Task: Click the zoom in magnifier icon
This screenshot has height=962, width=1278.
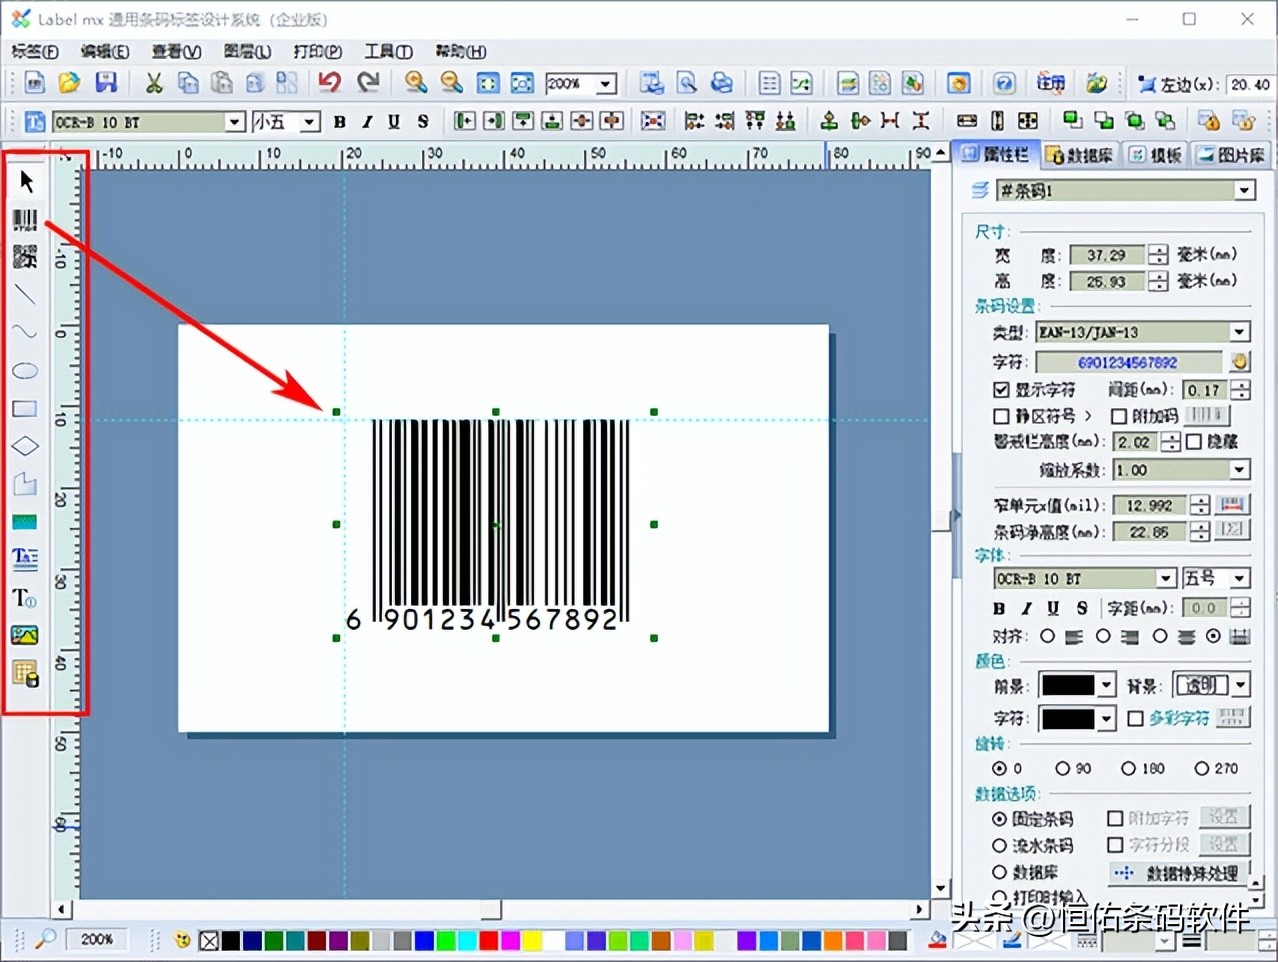Action: coord(415,83)
